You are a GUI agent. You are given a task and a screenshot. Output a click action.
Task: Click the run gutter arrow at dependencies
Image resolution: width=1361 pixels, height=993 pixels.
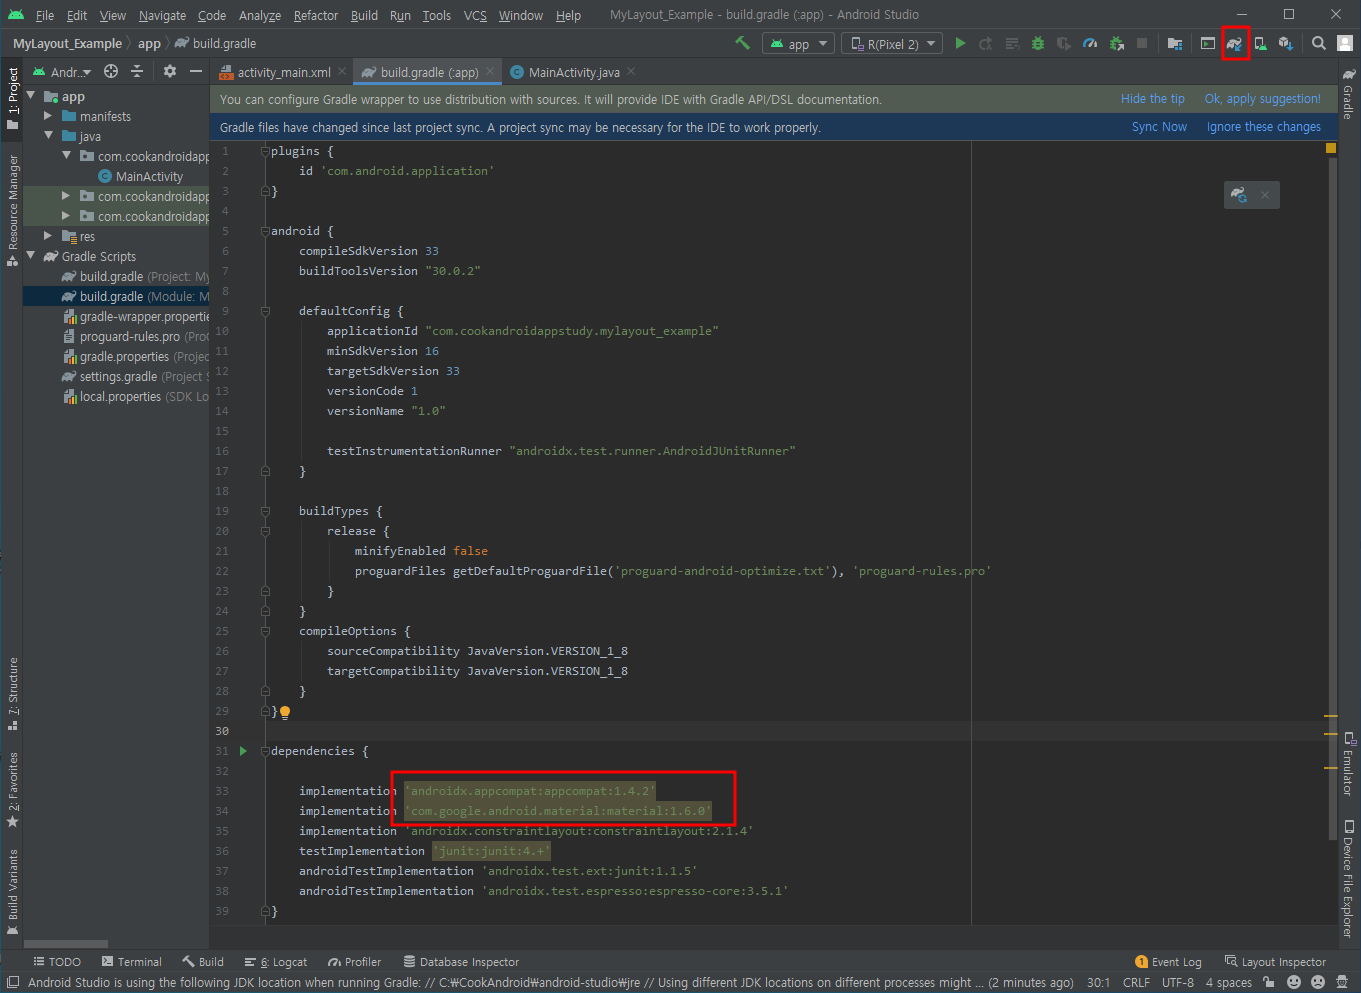pyautogui.click(x=243, y=751)
